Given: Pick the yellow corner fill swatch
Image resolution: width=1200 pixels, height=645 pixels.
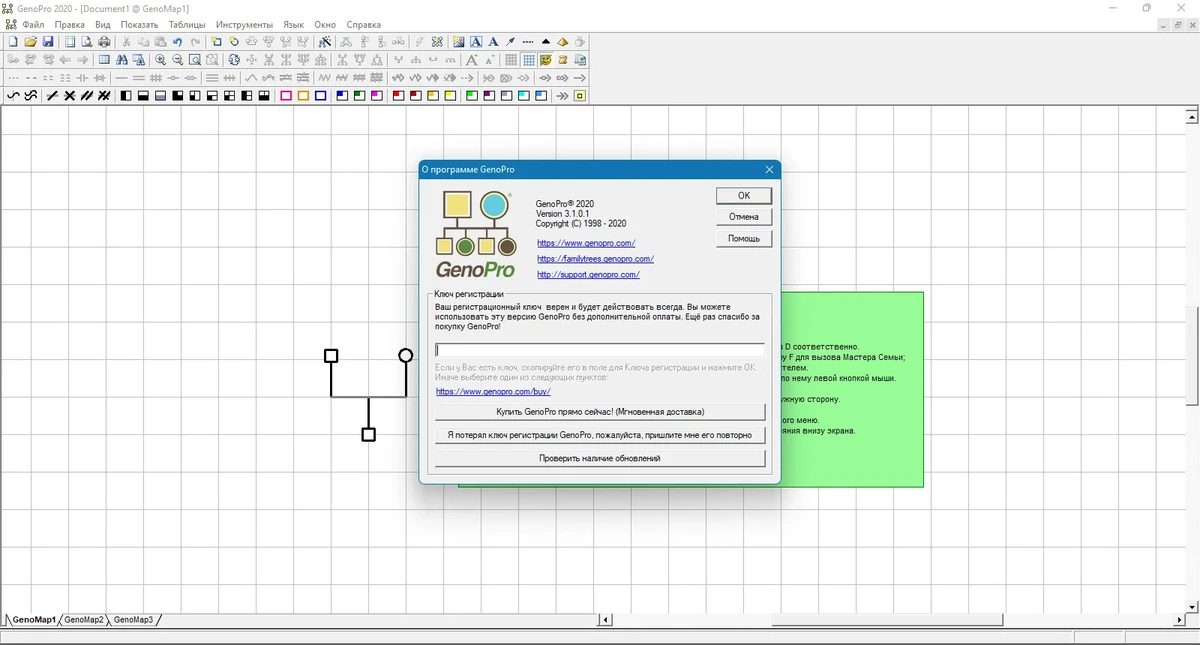Looking at the screenshot, I should (450, 96).
